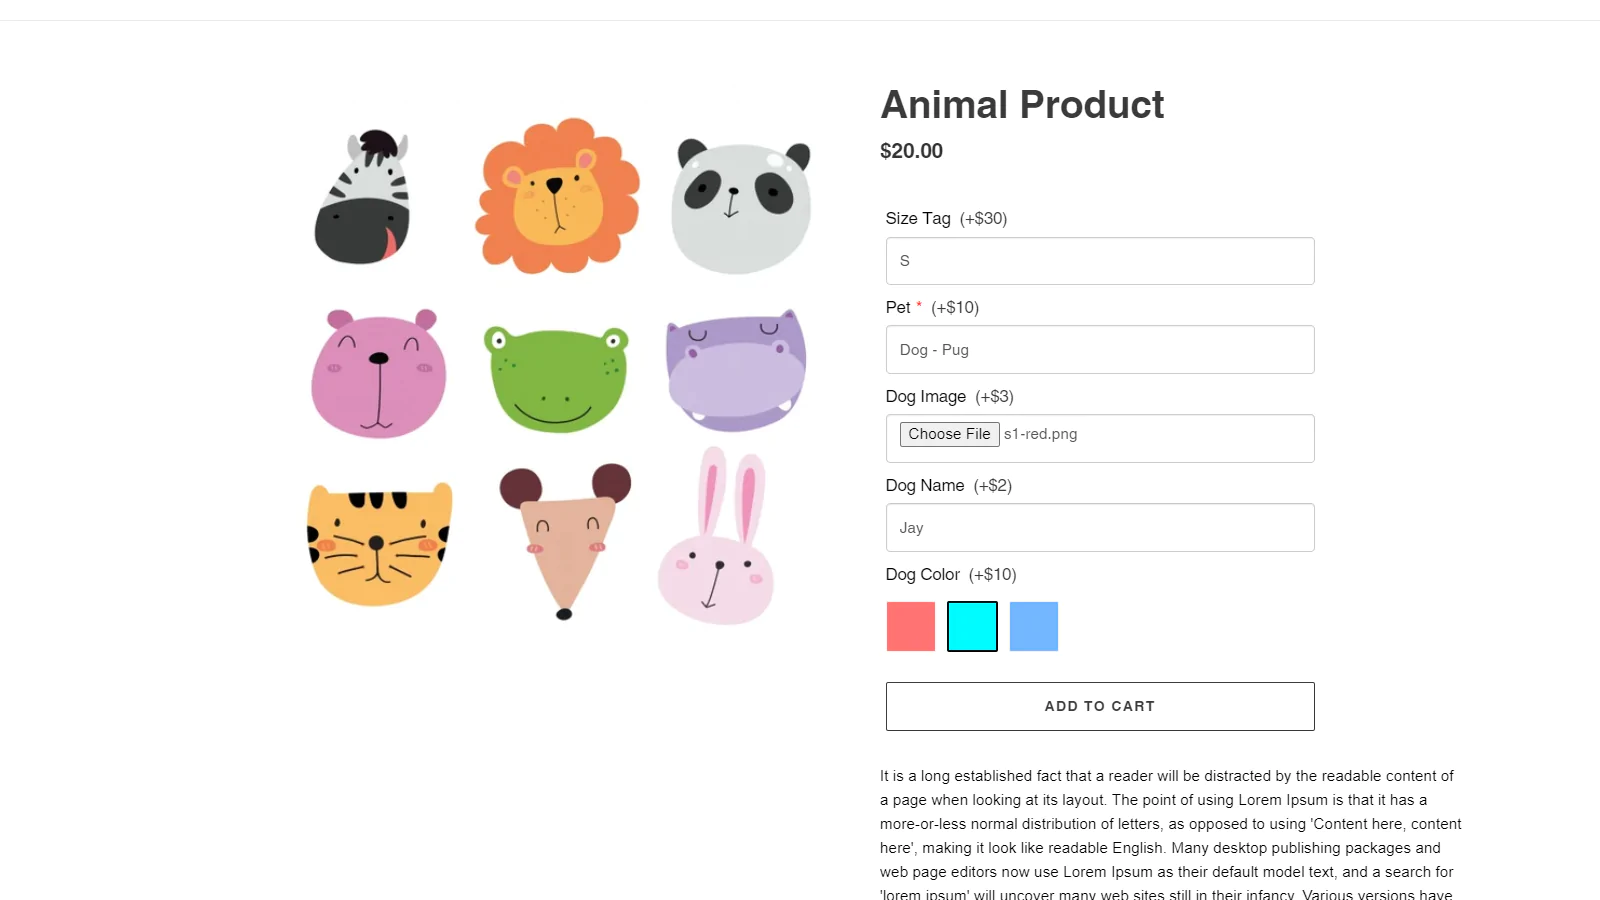Image resolution: width=1600 pixels, height=900 pixels.
Task: Click the ADD TO CART button
Action: coord(1100,706)
